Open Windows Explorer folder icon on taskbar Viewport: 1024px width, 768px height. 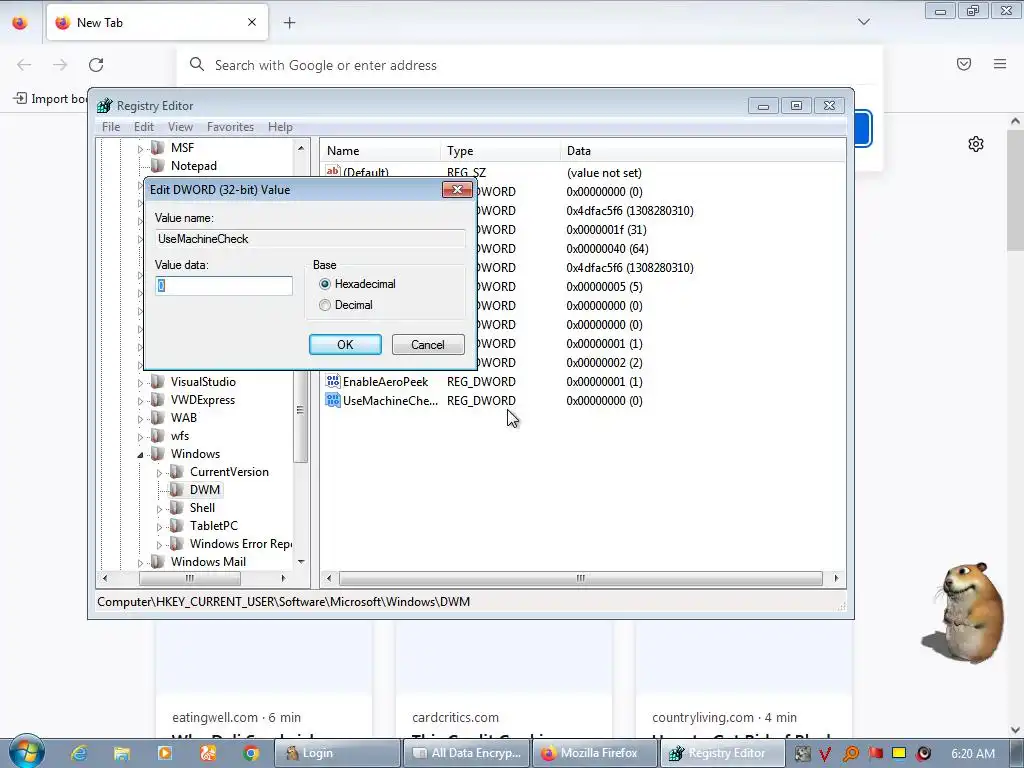click(122, 753)
